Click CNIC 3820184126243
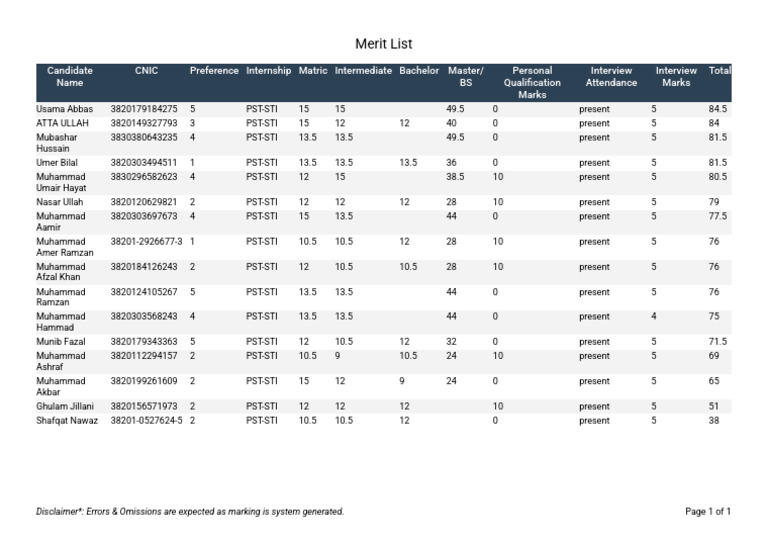Viewport: 768px width, 543px height. [x=144, y=267]
